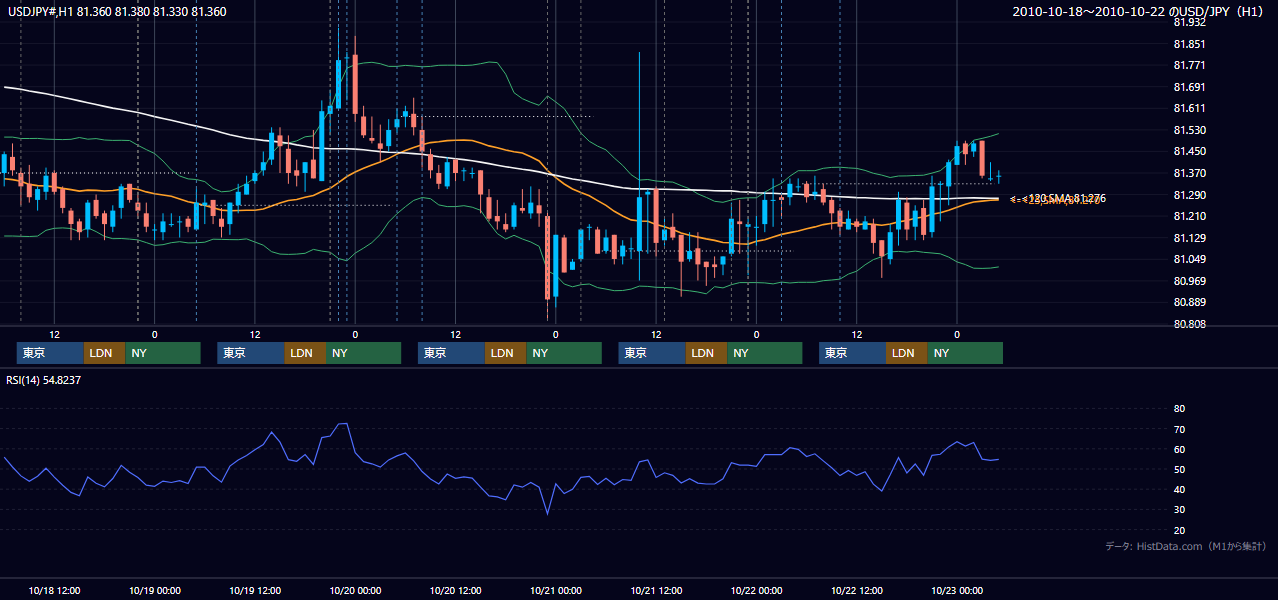Open the HistData.com data credit text
The image size is (1278, 600).
coord(1185,546)
